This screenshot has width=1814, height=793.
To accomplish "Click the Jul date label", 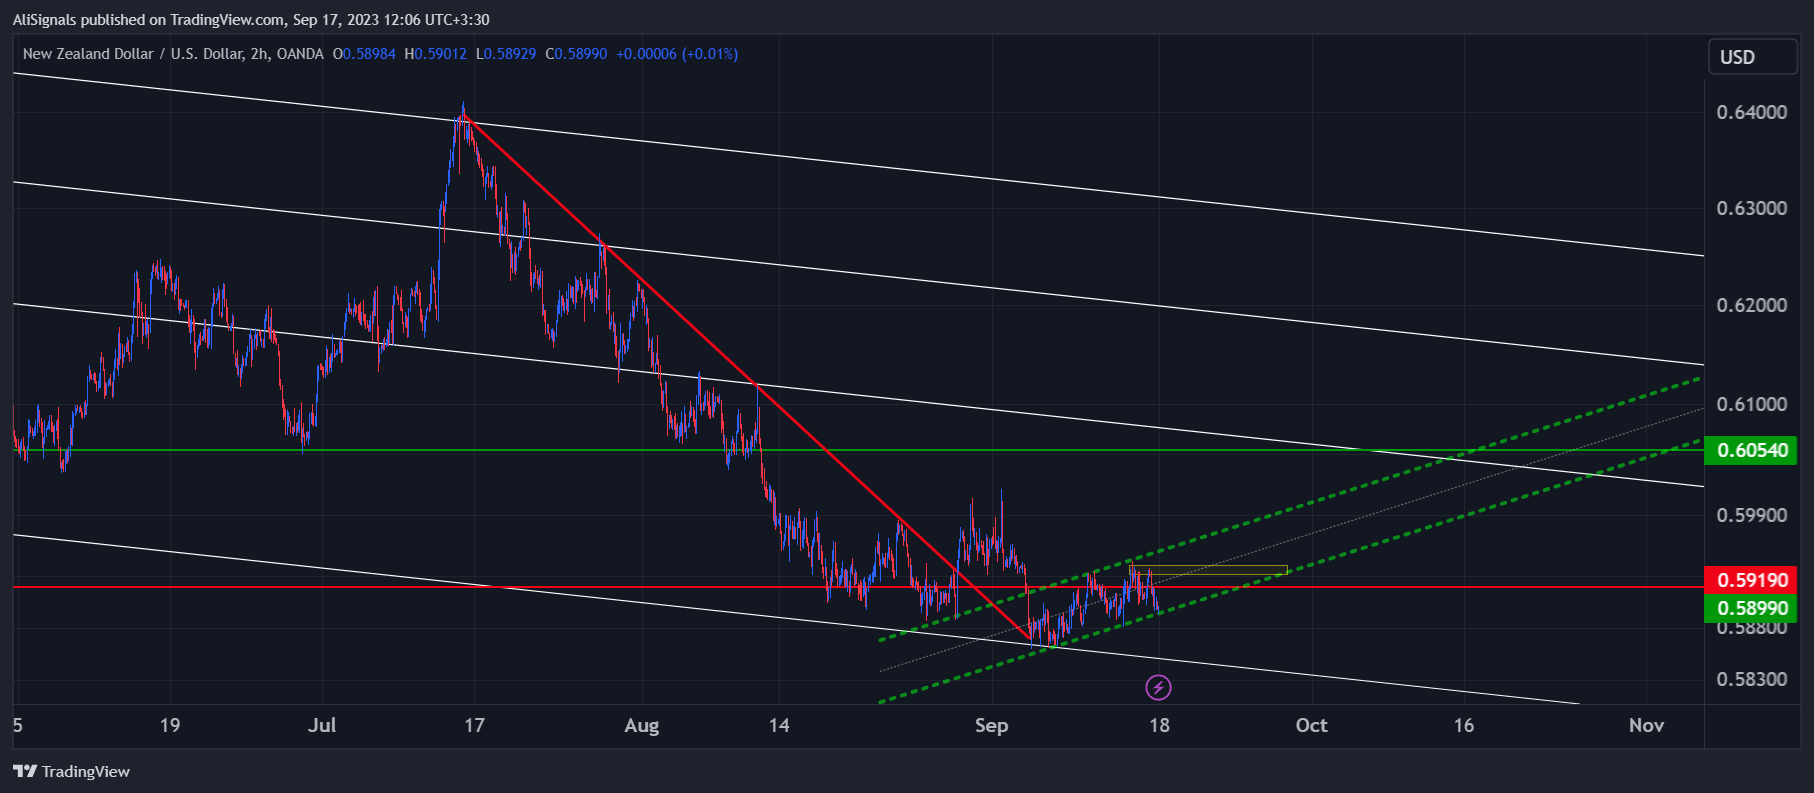I will point(322,725).
